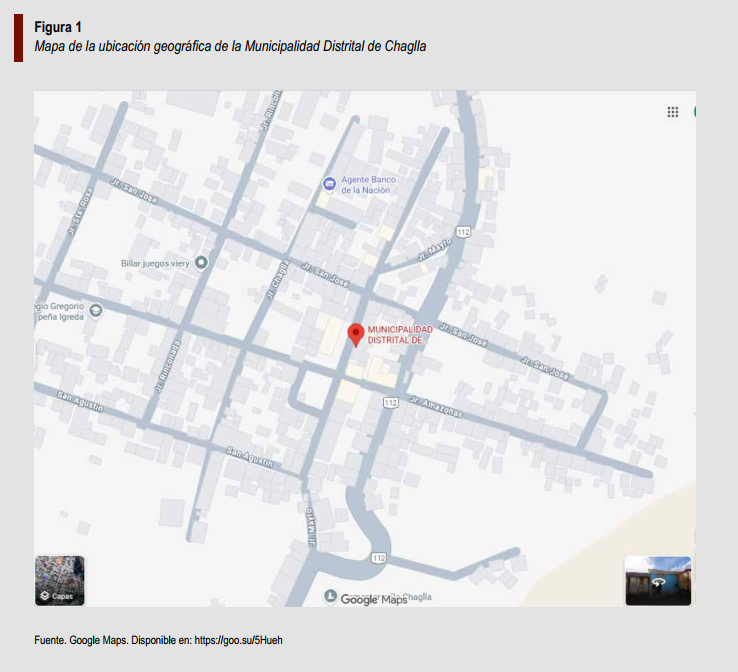Click the Jr. Rinconada street label

point(166,365)
